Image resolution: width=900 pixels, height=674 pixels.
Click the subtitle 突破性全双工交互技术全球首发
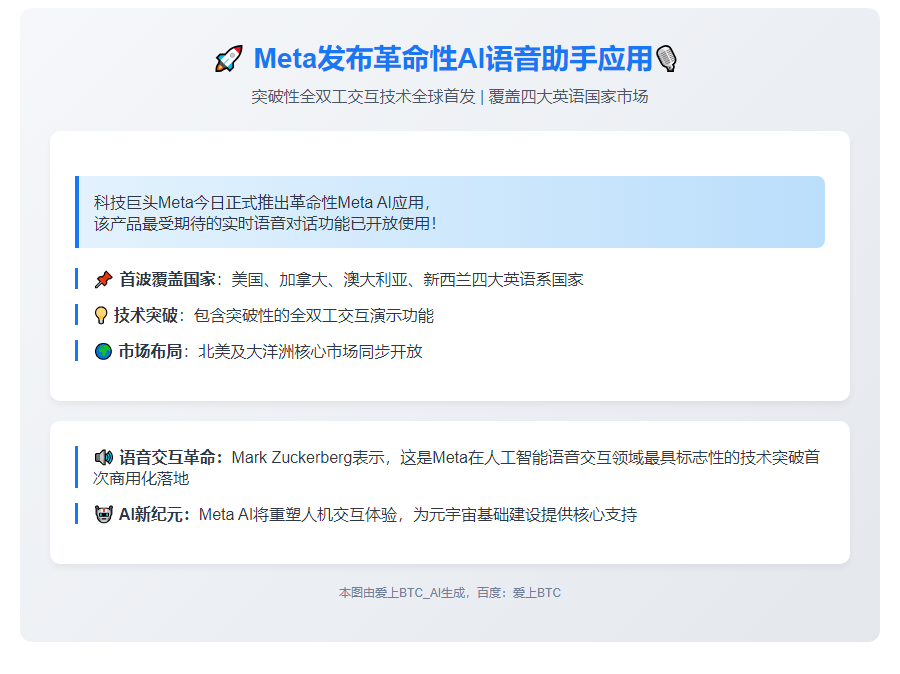click(x=363, y=96)
